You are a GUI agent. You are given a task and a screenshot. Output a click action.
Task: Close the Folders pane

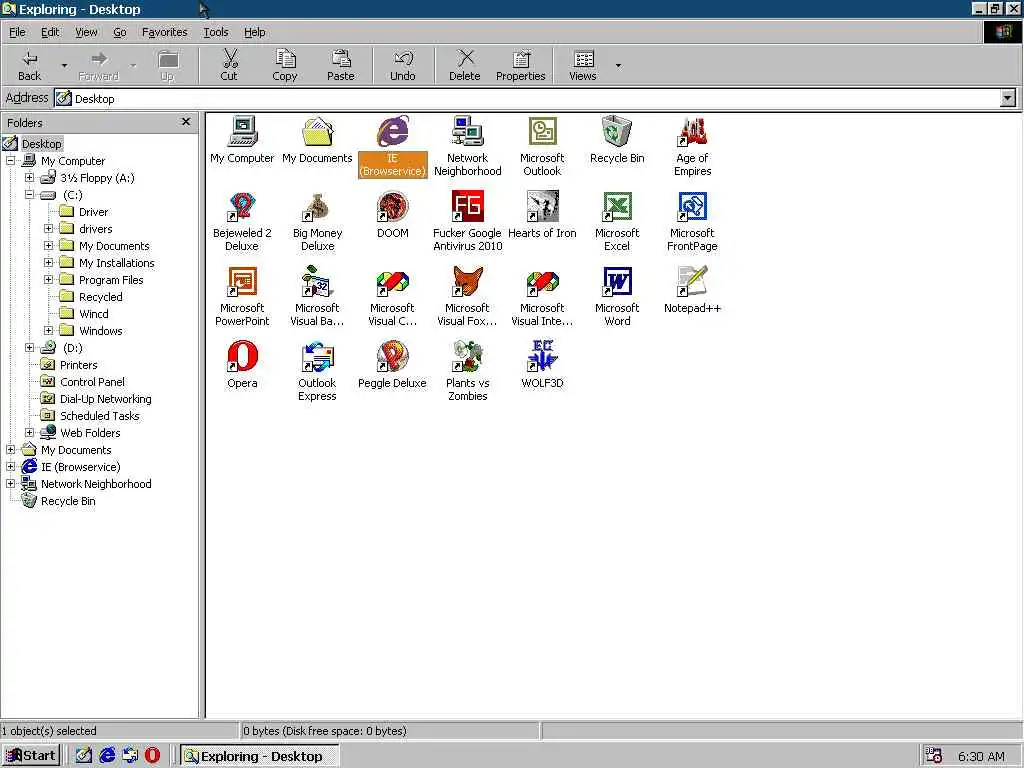tap(186, 122)
